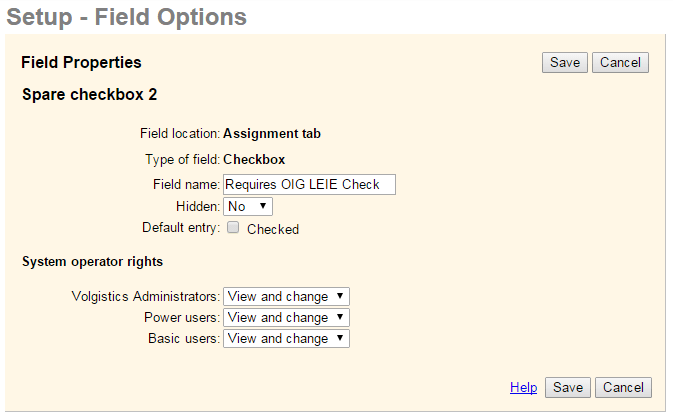The width and height of the screenshot is (673, 417).
Task: Click the 'Checked' label beside the checkbox
Action: pos(272,229)
